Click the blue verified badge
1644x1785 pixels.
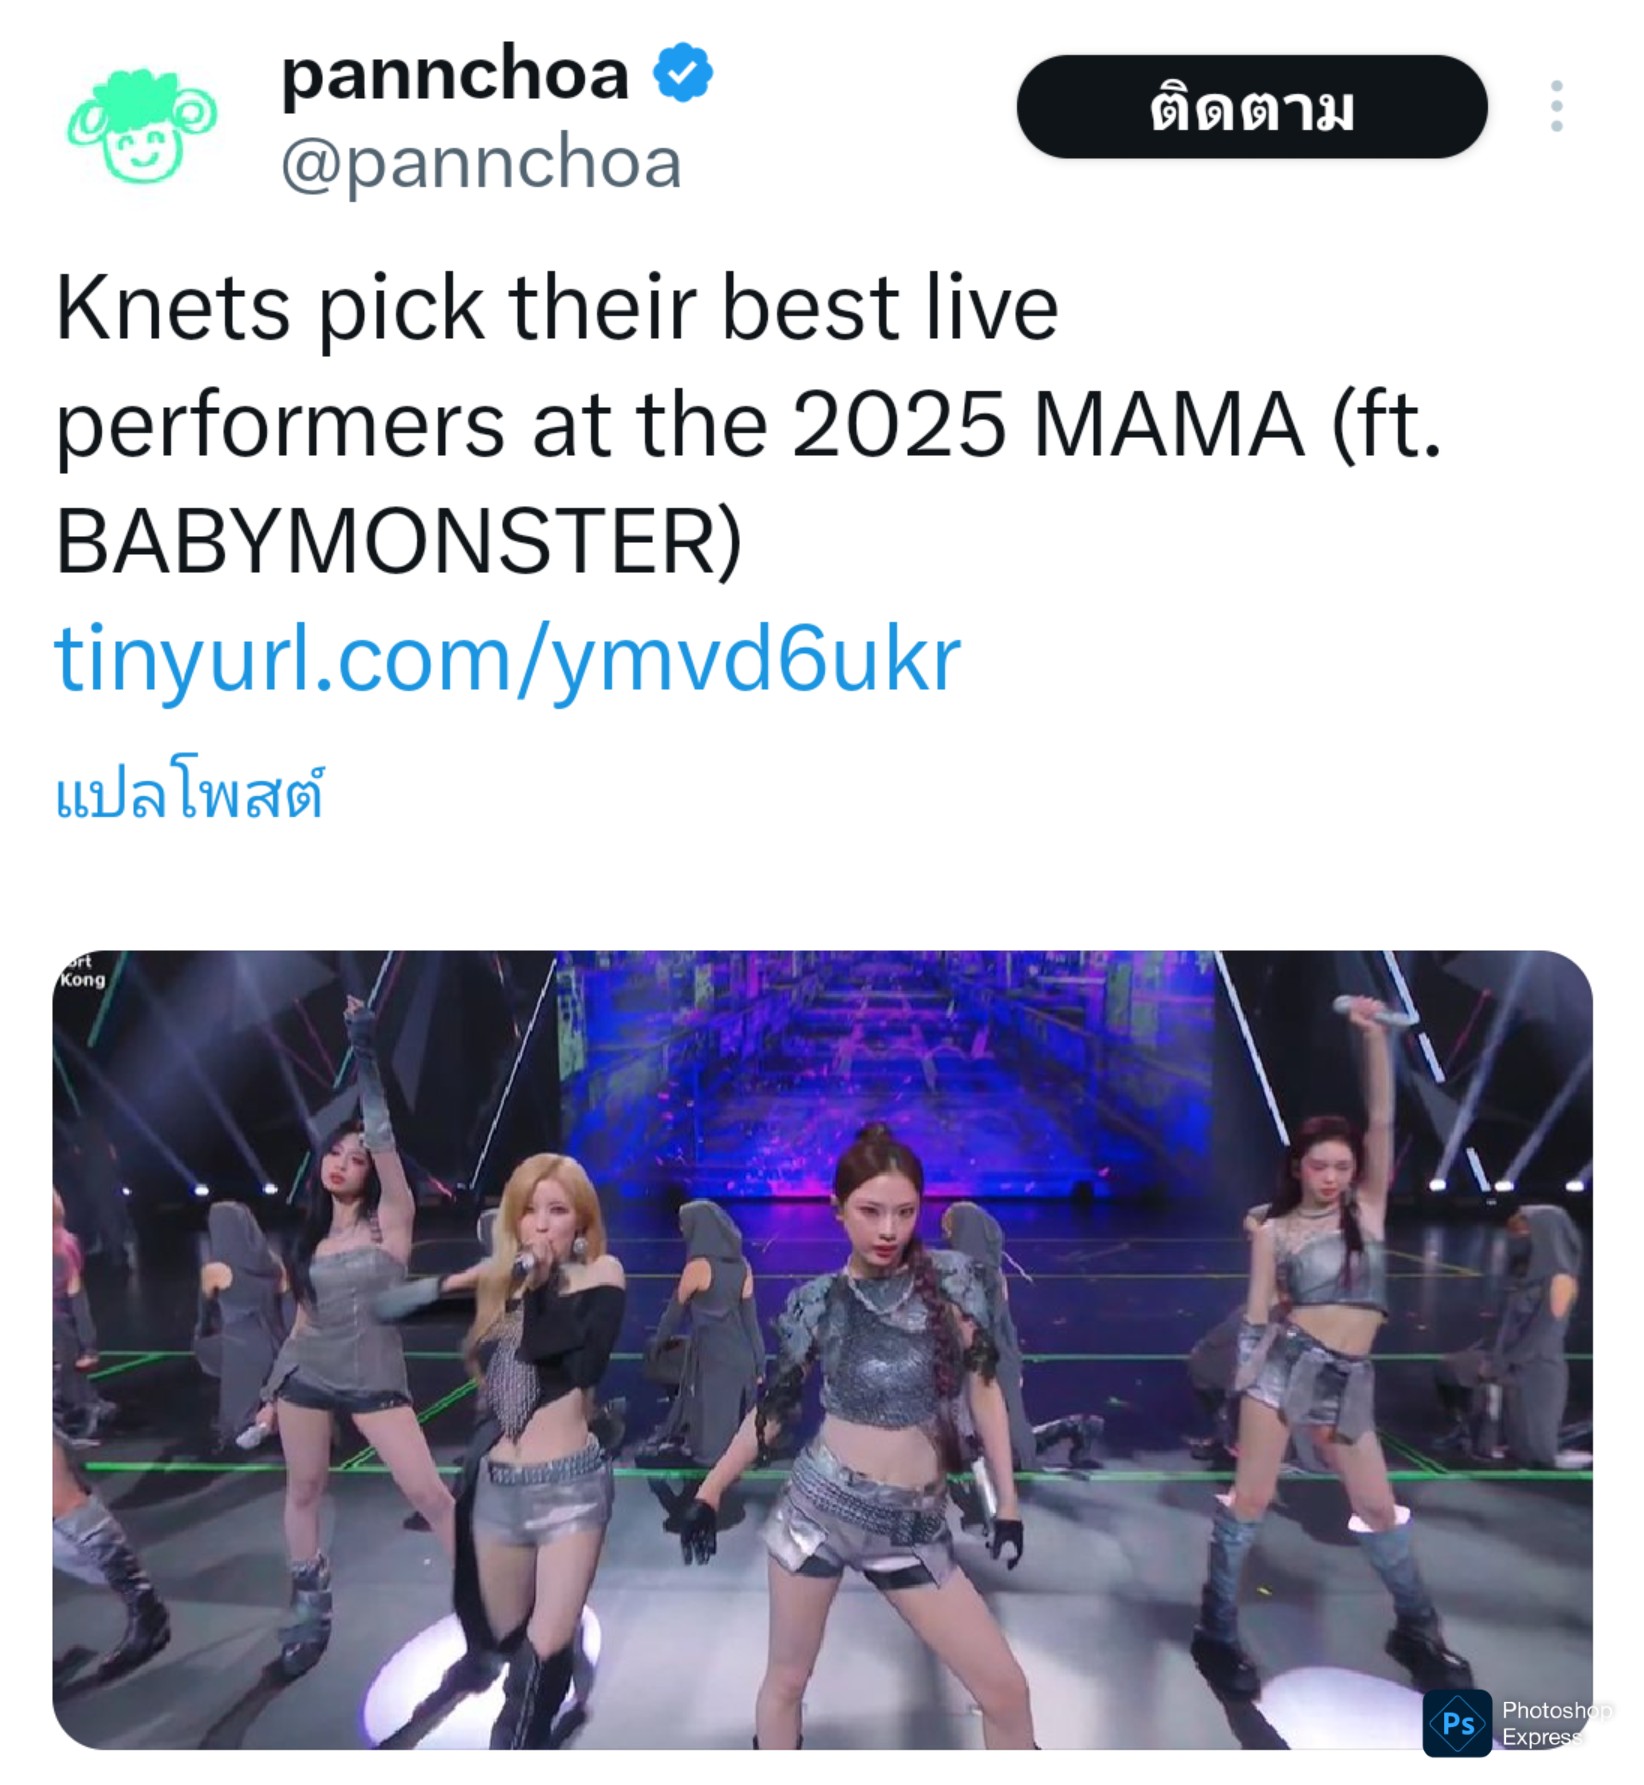coord(683,73)
